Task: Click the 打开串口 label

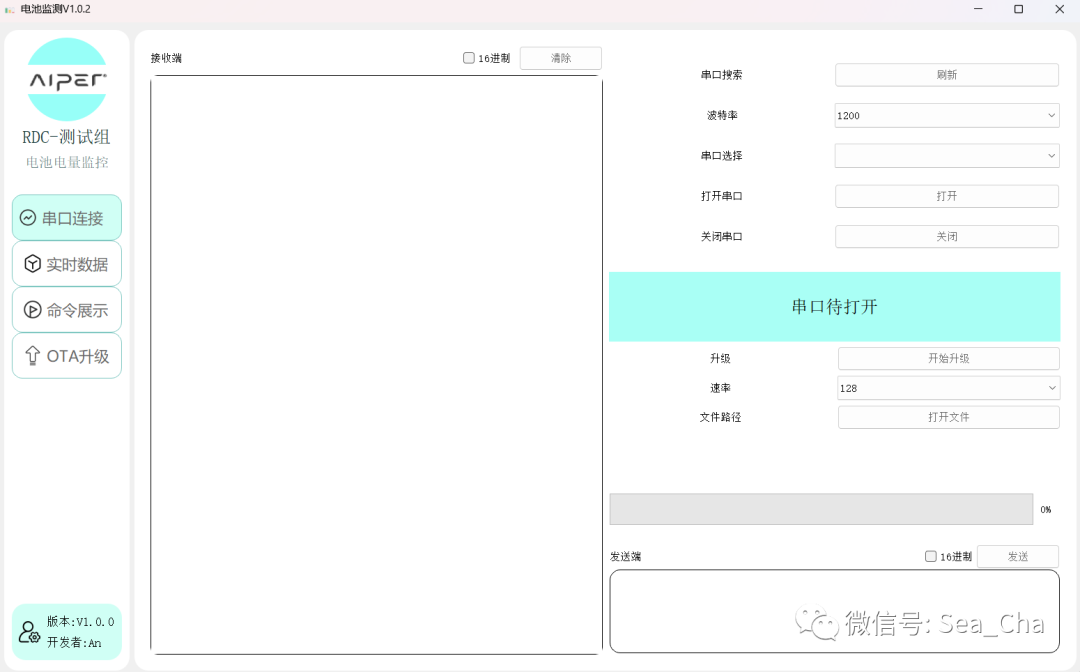Action: point(721,196)
